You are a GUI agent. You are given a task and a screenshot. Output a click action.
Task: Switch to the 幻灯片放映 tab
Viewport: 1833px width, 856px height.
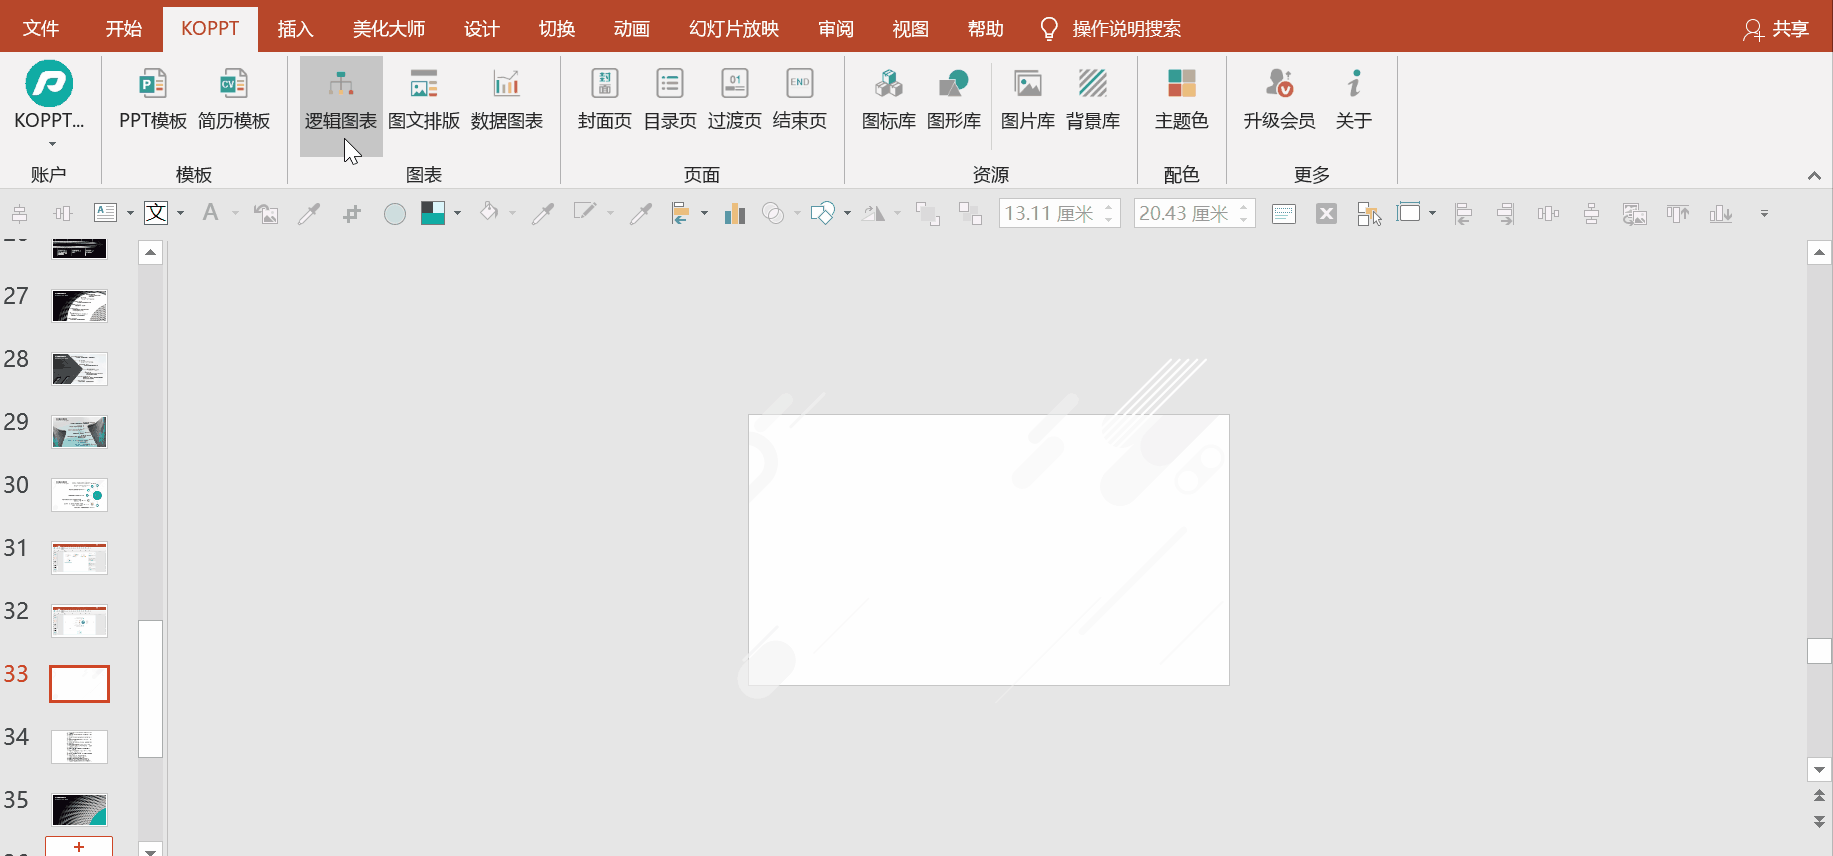tap(734, 29)
